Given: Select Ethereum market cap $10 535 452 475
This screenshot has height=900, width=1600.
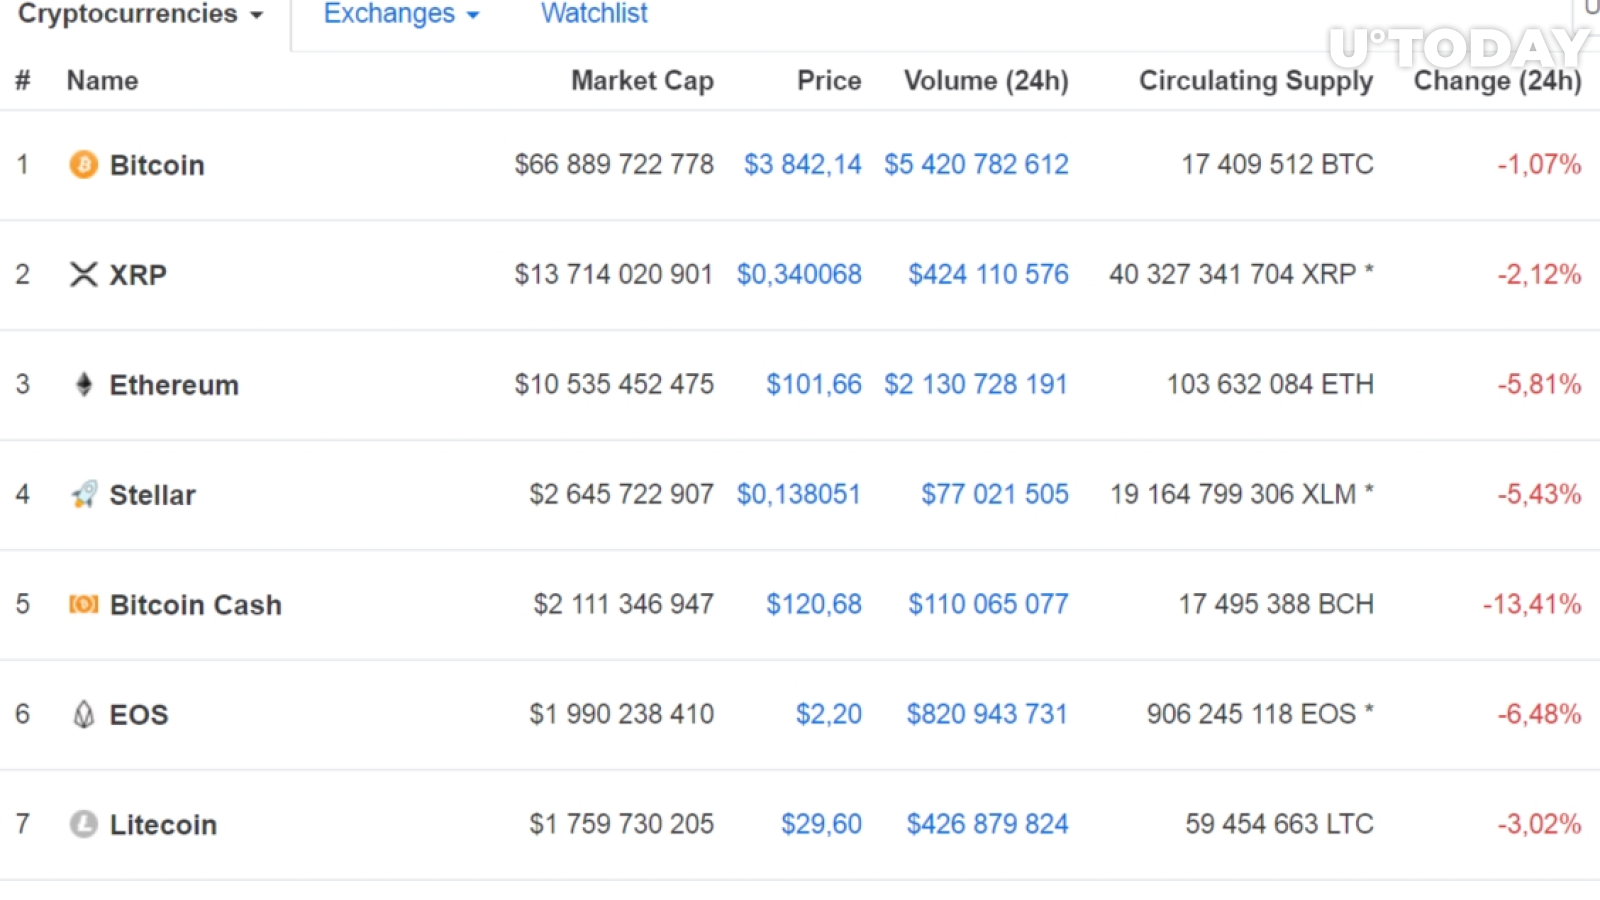Looking at the screenshot, I should click(x=614, y=384).
